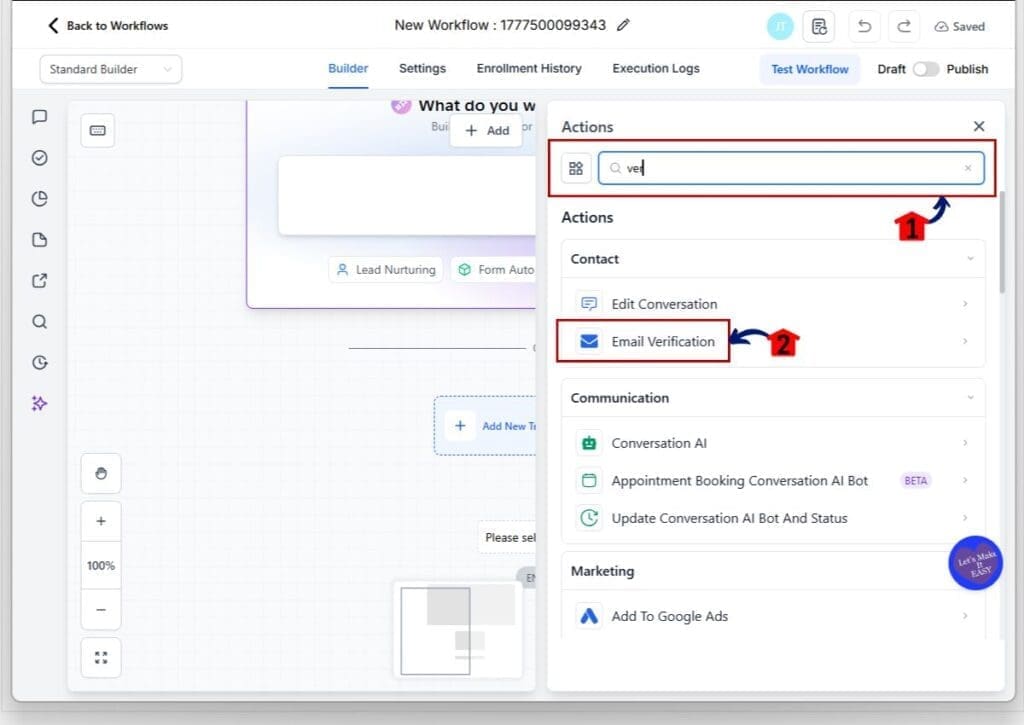The image size is (1024, 725).
Task: Open chevron on Add To Google Ads row
Action: 965,616
